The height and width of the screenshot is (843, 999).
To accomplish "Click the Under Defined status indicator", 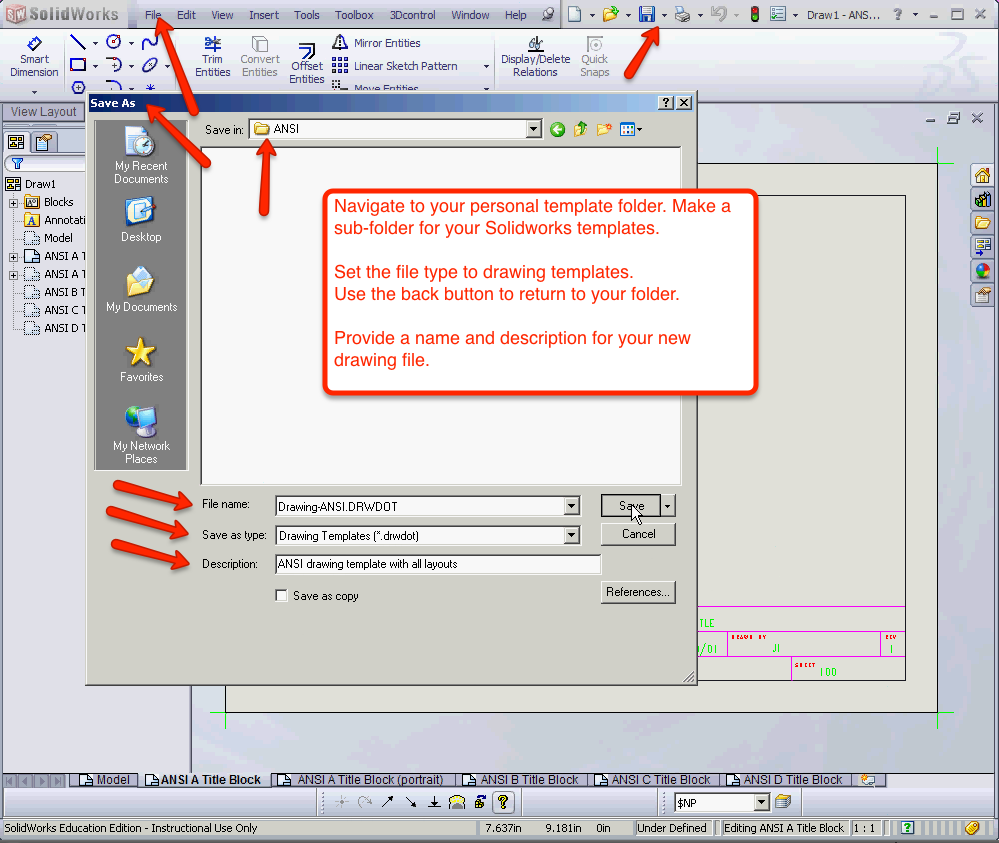I will [672, 827].
